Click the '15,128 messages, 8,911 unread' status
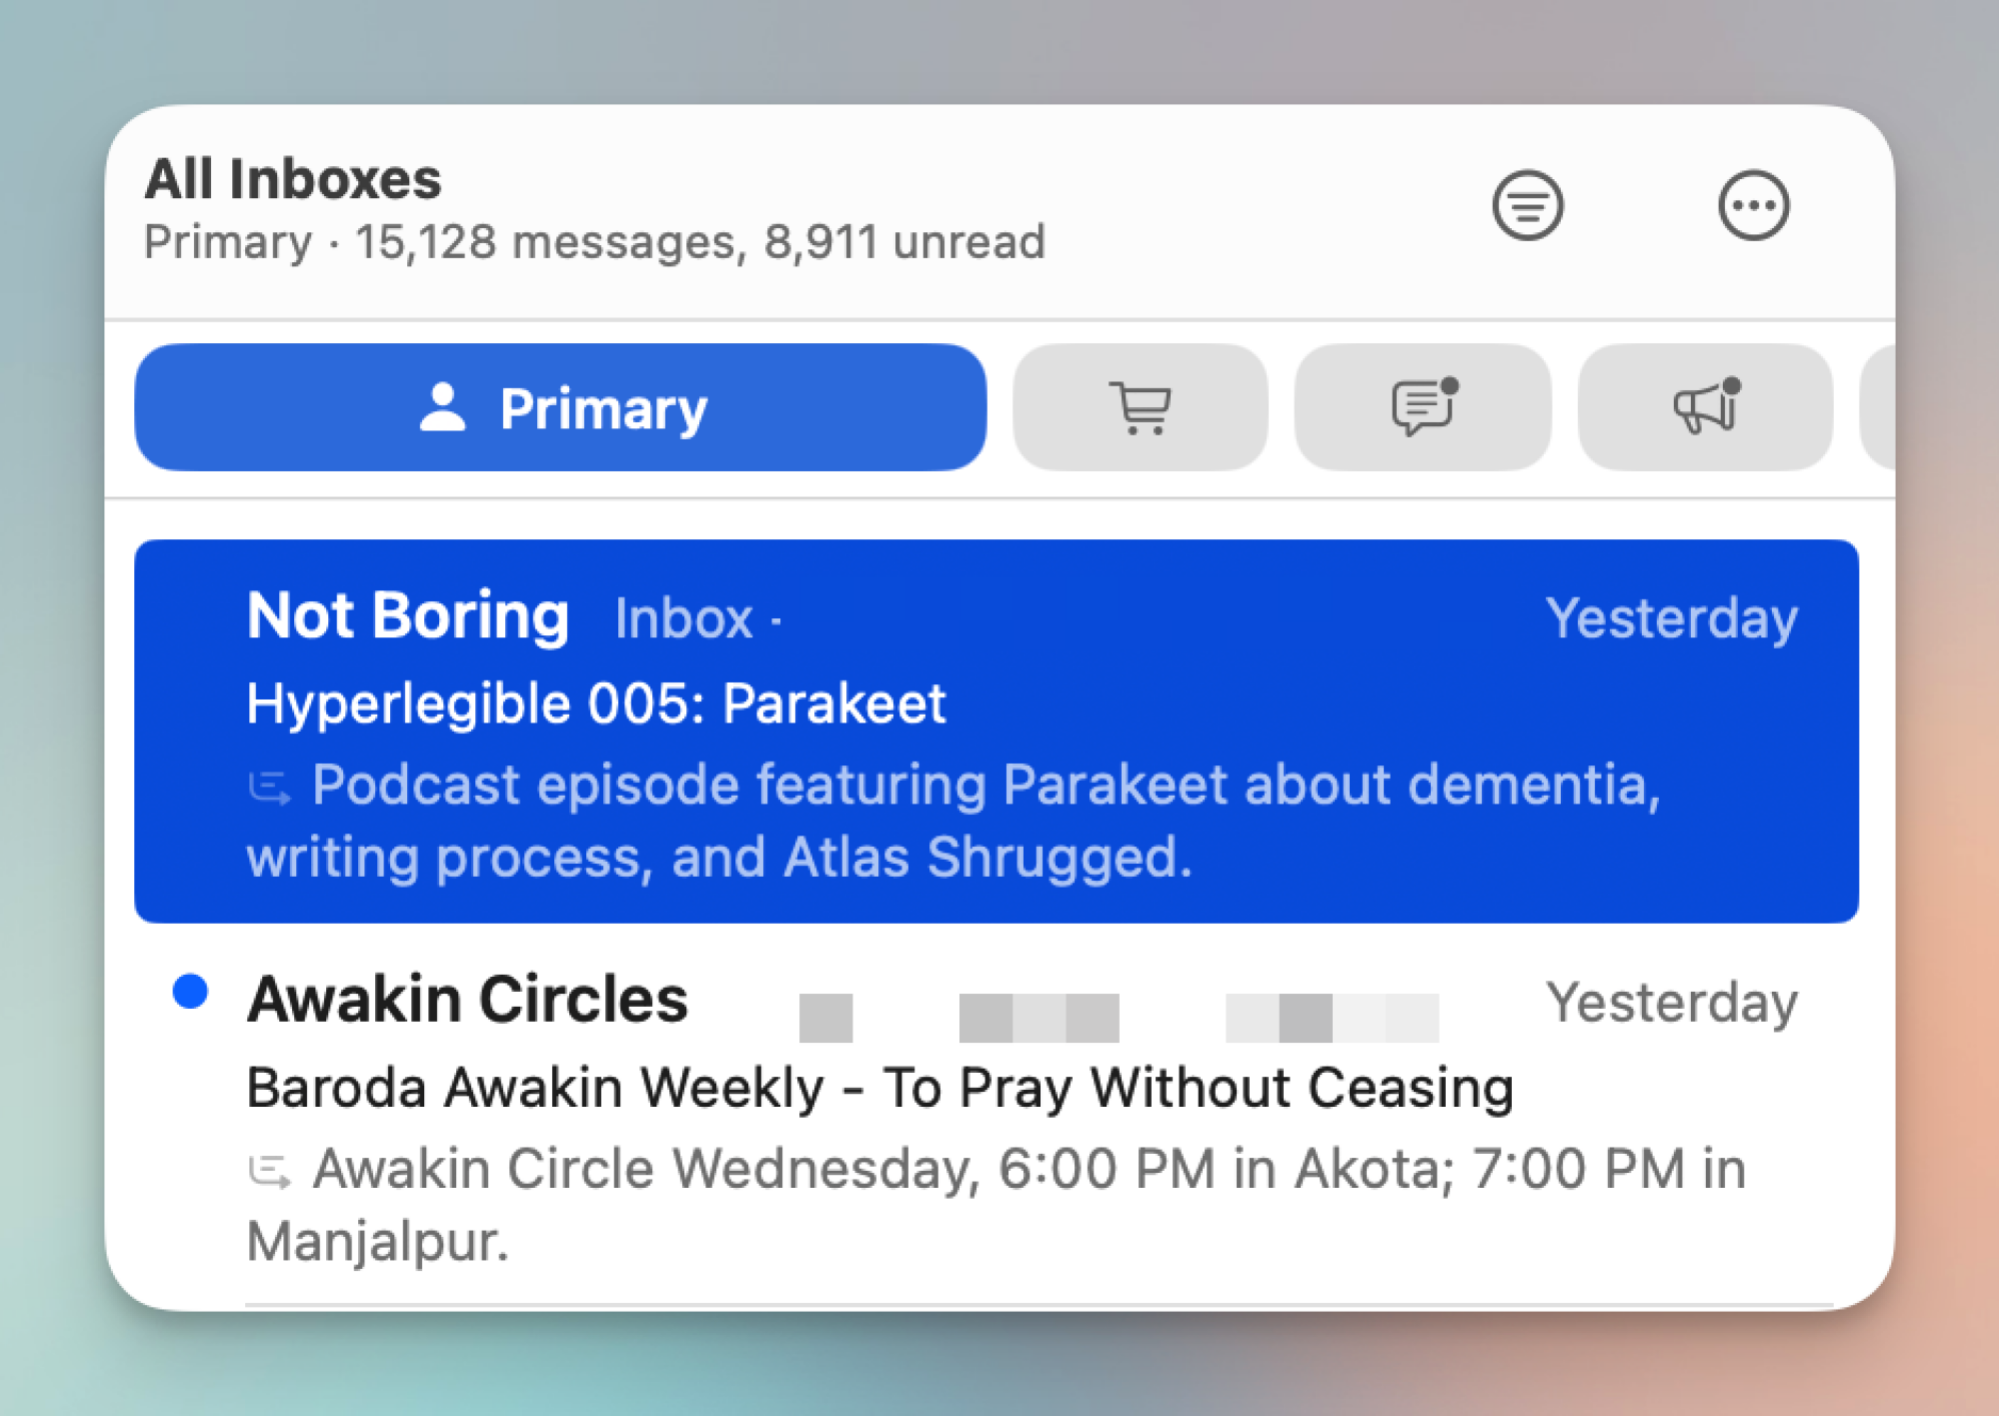 (x=700, y=242)
